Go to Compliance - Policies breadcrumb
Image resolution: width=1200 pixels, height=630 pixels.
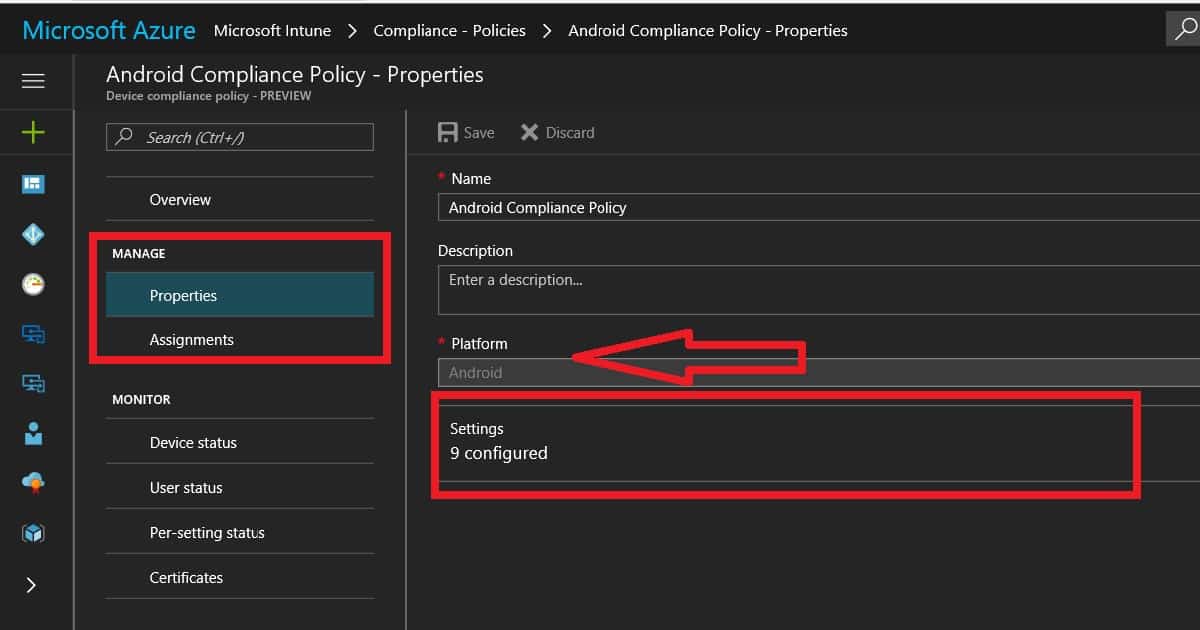(x=450, y=30)
